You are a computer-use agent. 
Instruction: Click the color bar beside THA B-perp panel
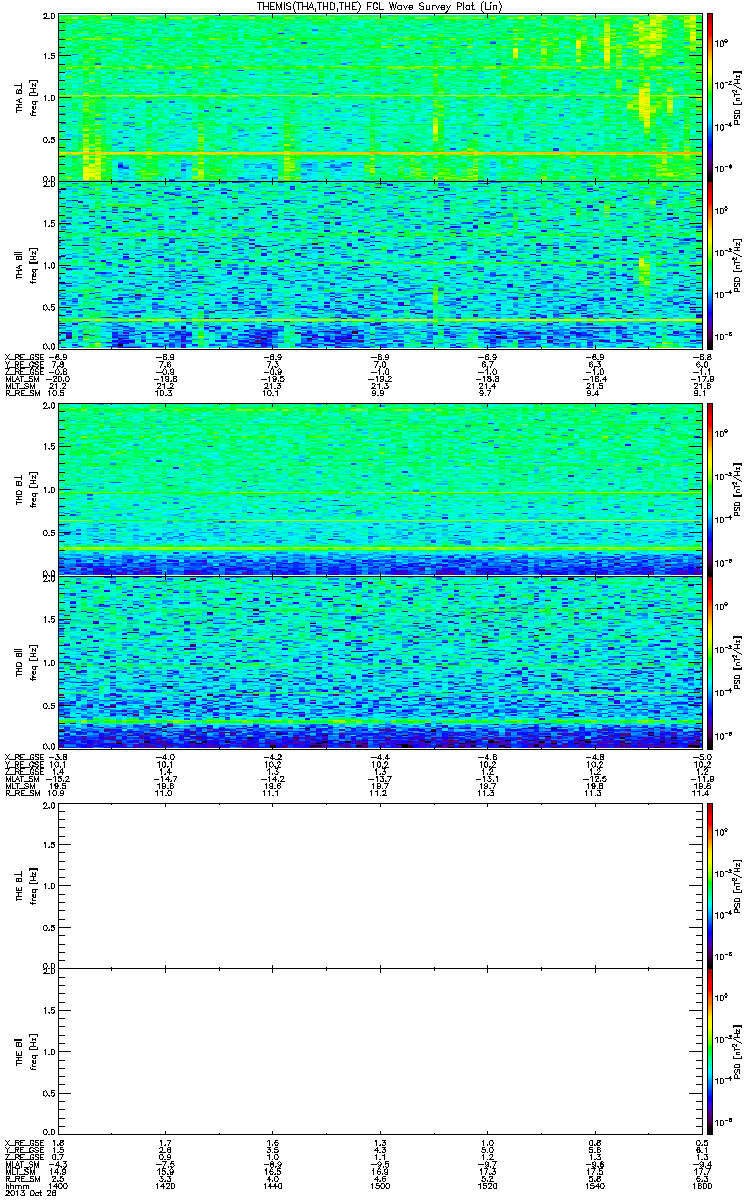click(710, 96)
